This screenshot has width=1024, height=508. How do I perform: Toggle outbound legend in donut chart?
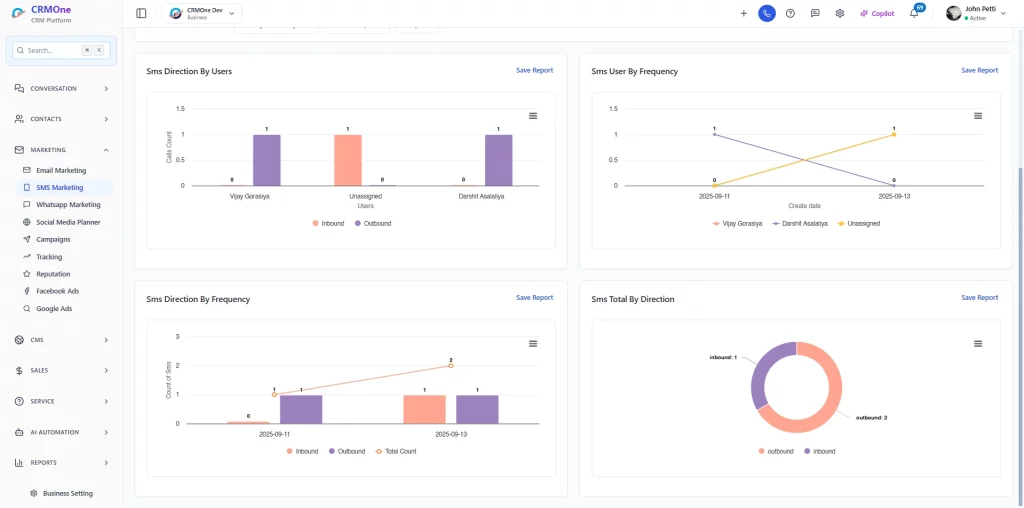click(776, 451)
